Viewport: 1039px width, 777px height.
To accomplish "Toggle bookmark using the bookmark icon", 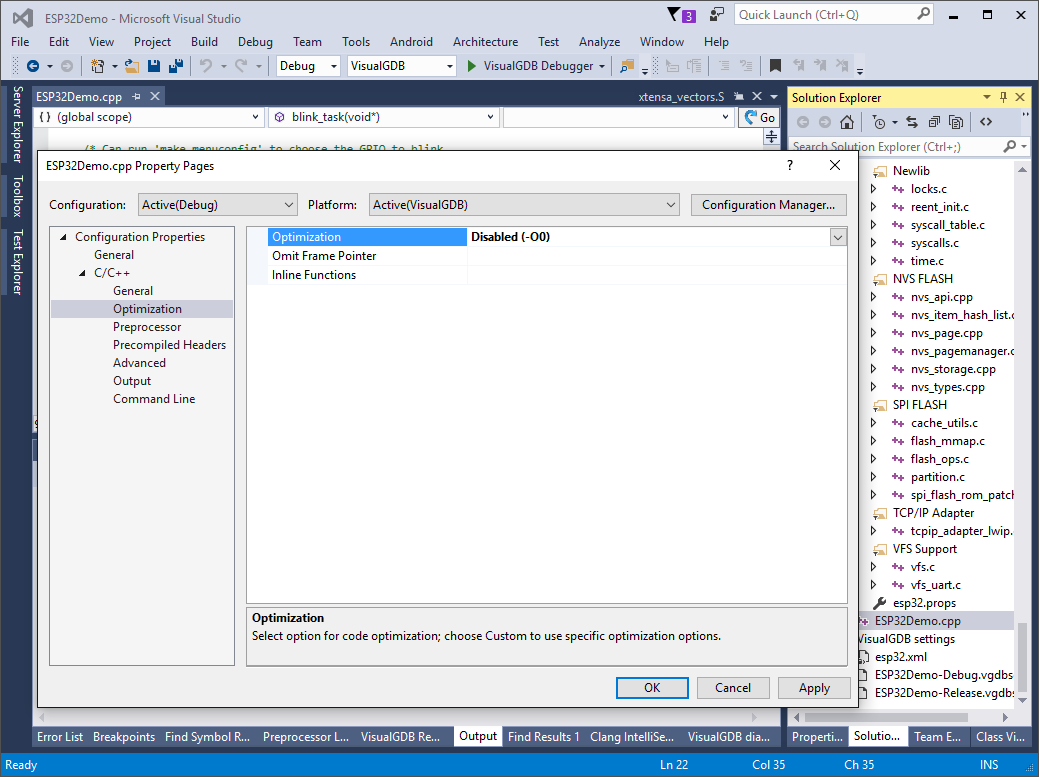I will (x=775, y=66).
